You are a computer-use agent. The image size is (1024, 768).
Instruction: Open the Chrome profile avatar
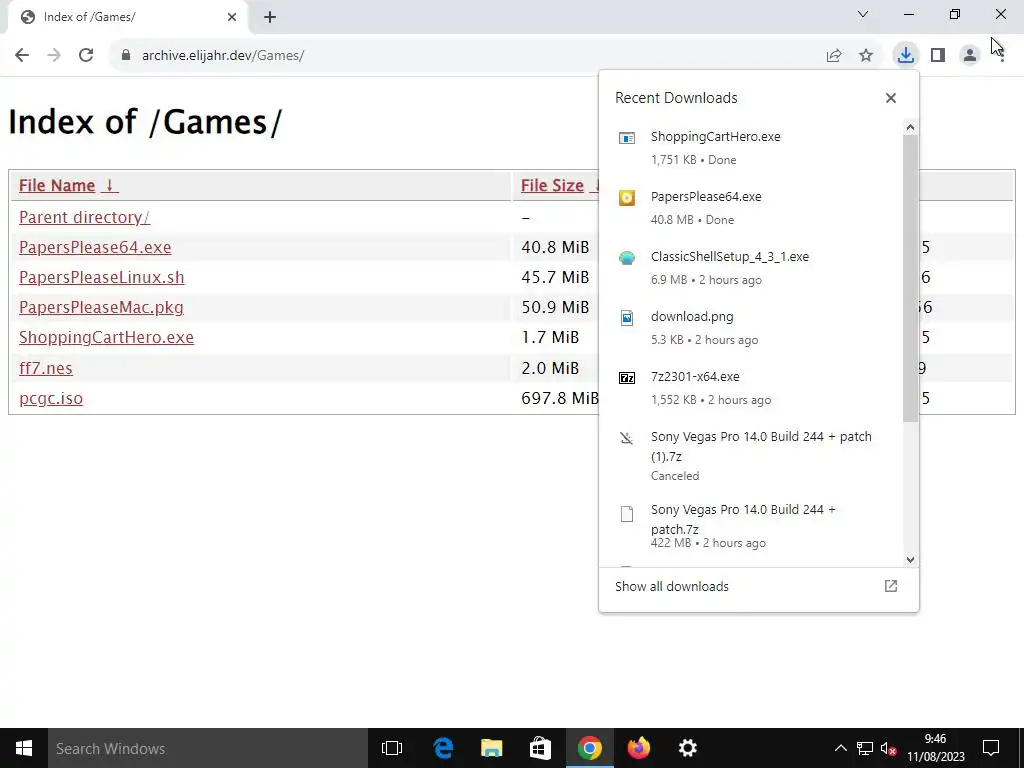tap(970, 56)
